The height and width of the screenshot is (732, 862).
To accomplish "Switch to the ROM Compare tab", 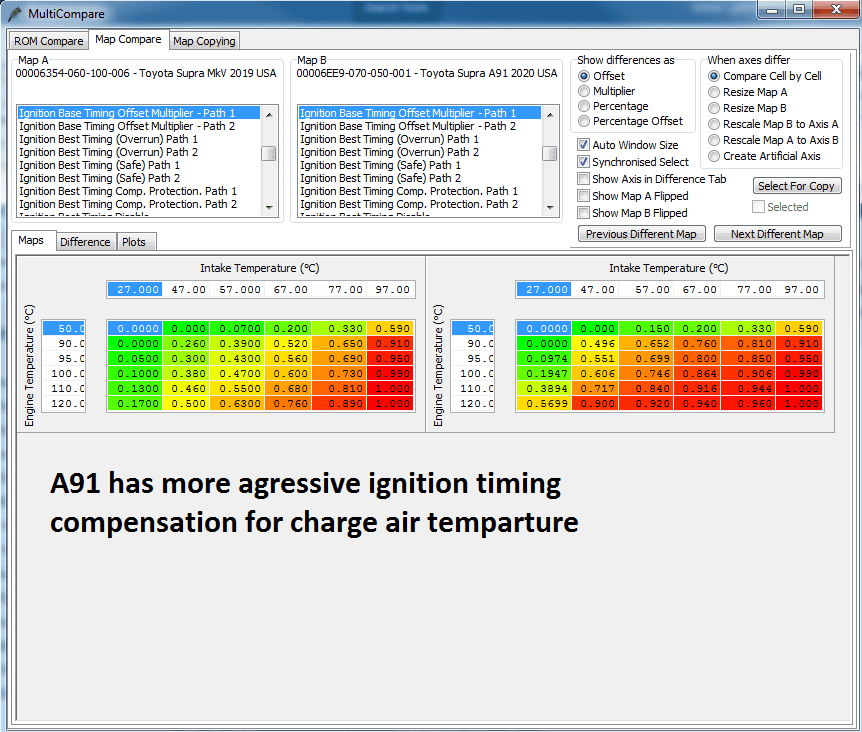I will click(48, 41).
